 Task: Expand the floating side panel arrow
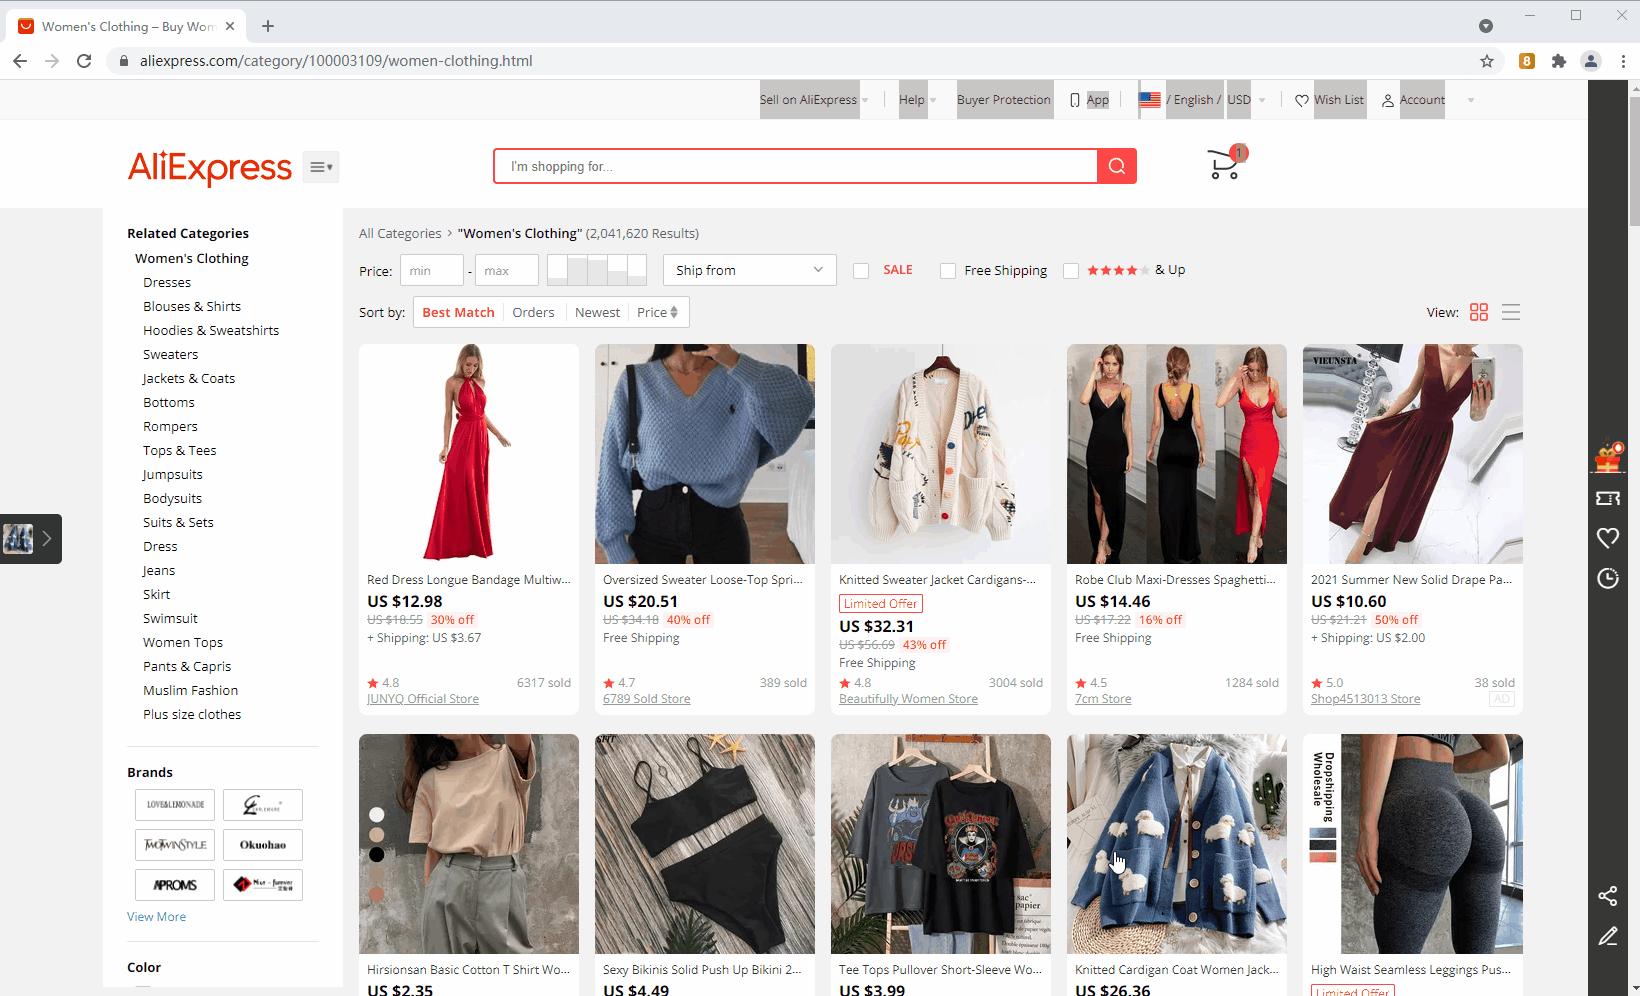(x=46, y=539)
